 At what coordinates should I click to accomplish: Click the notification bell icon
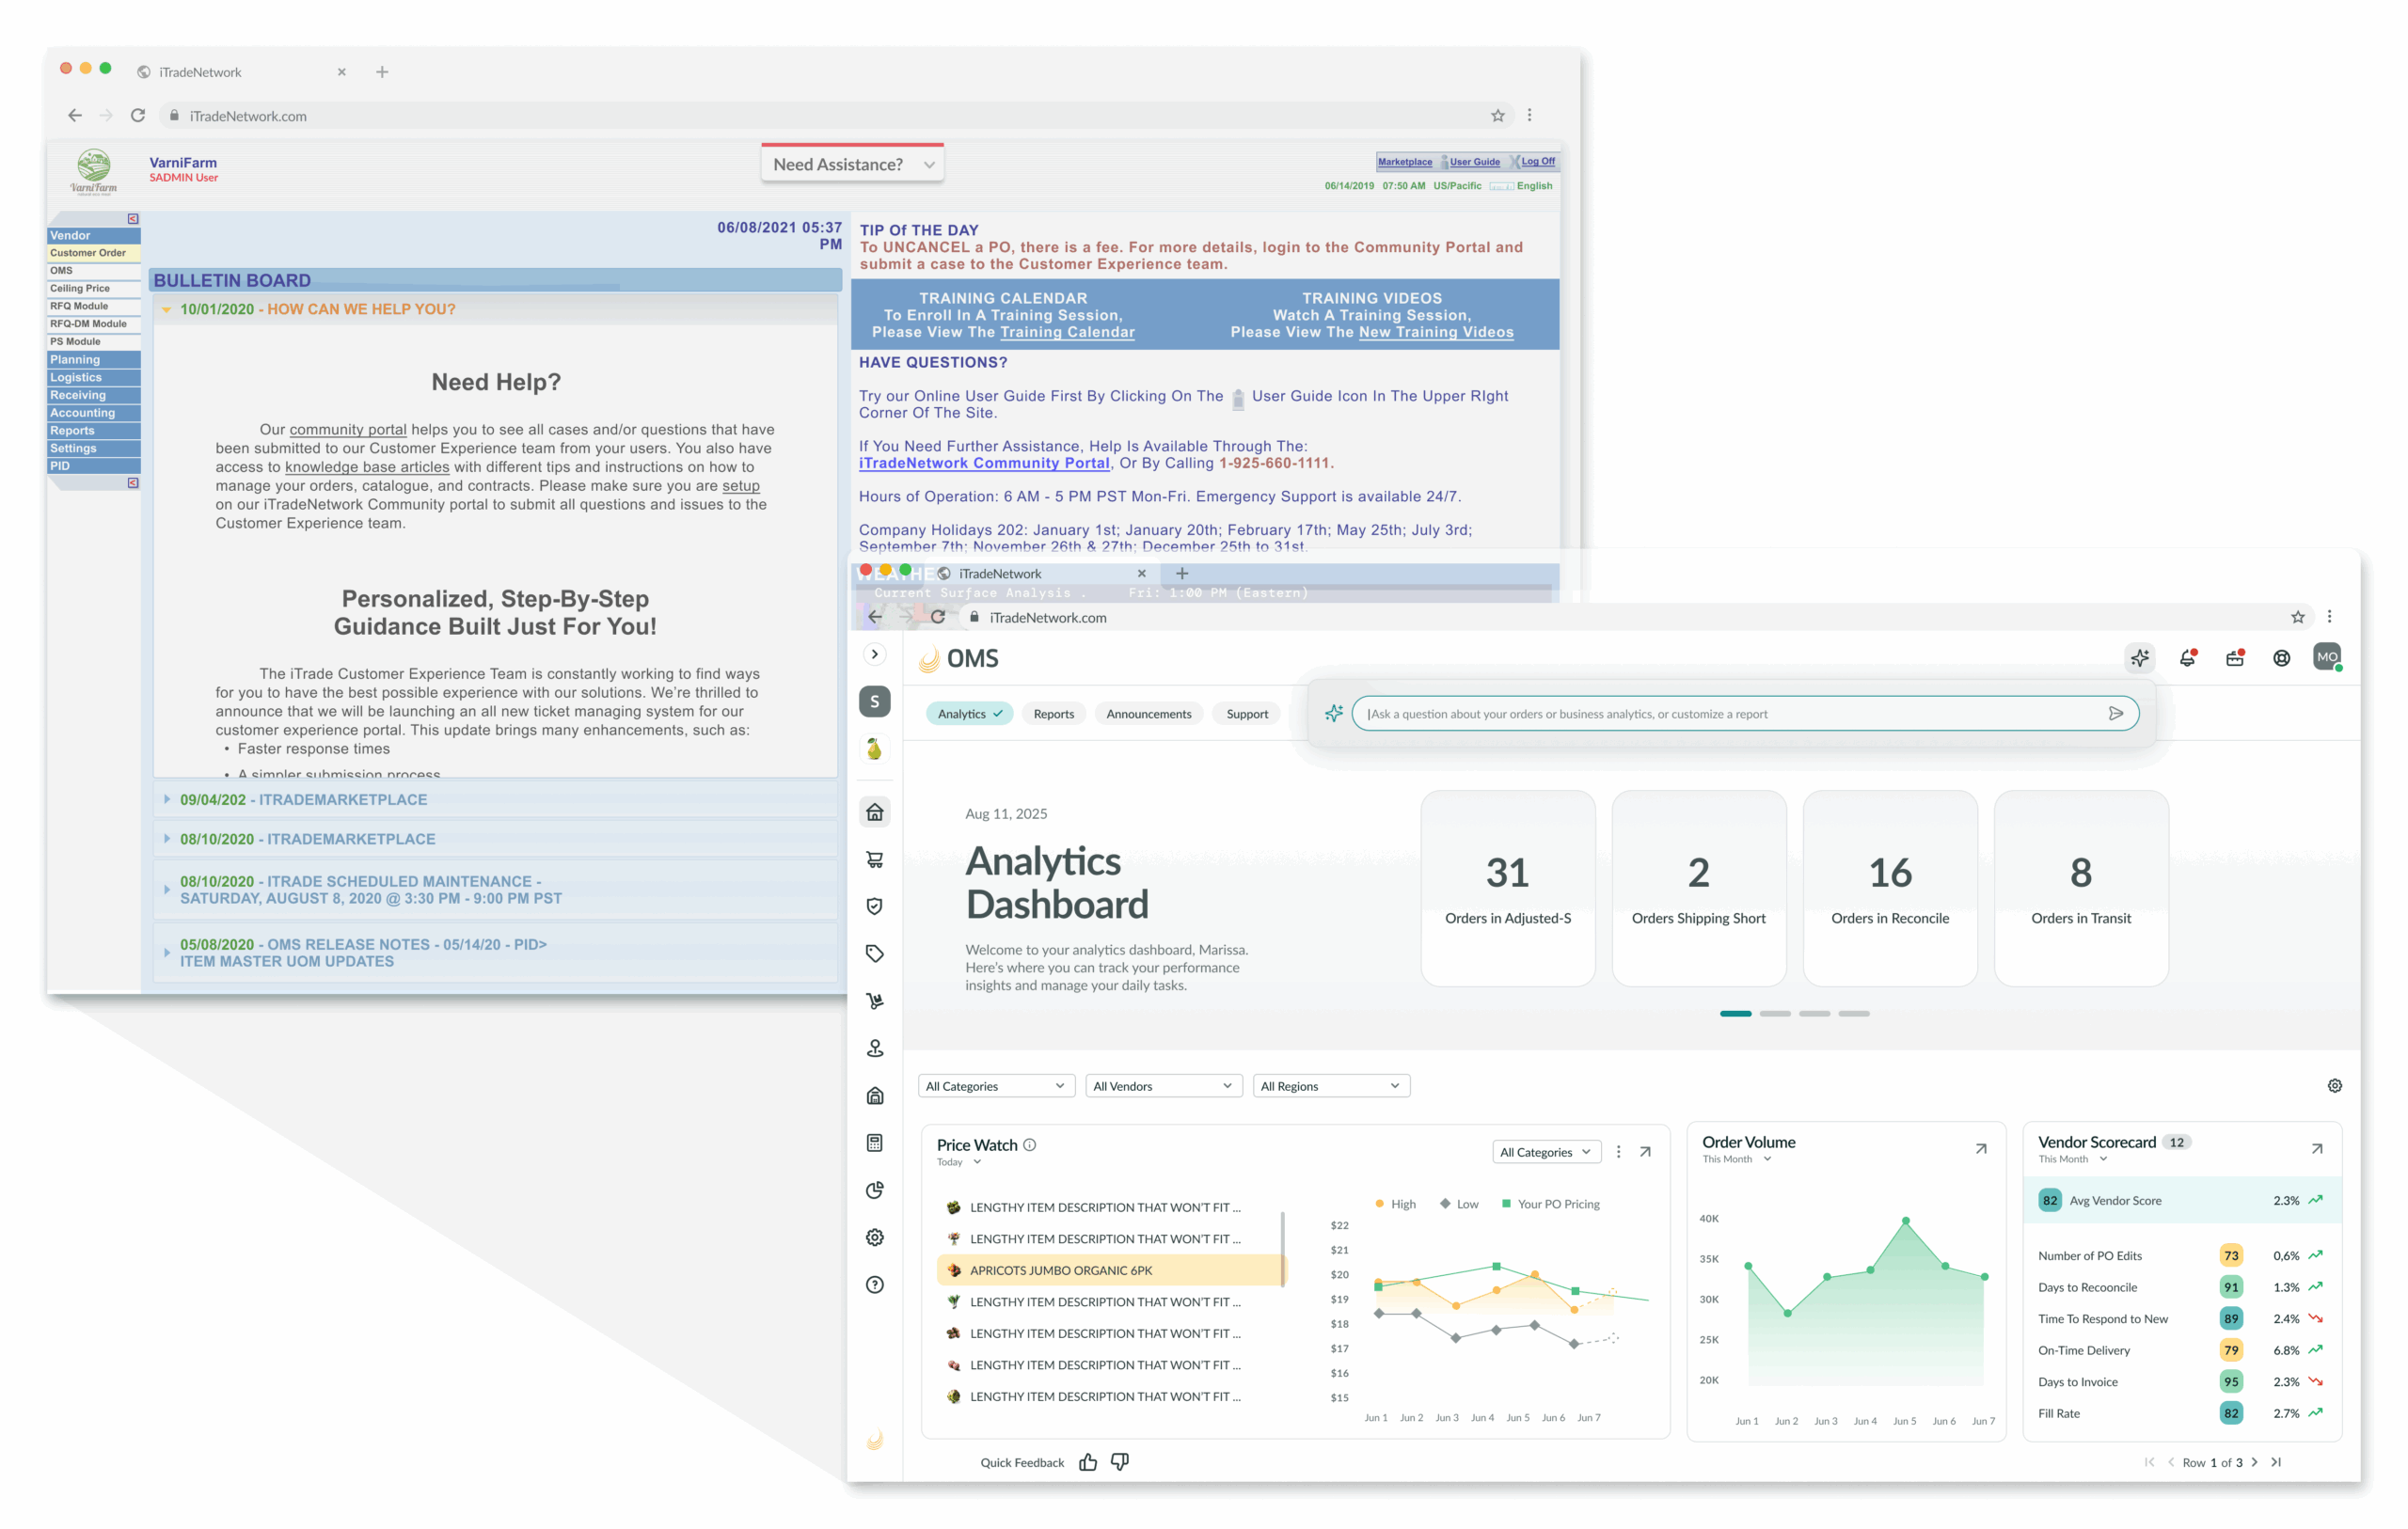(x=2187, y=658)
